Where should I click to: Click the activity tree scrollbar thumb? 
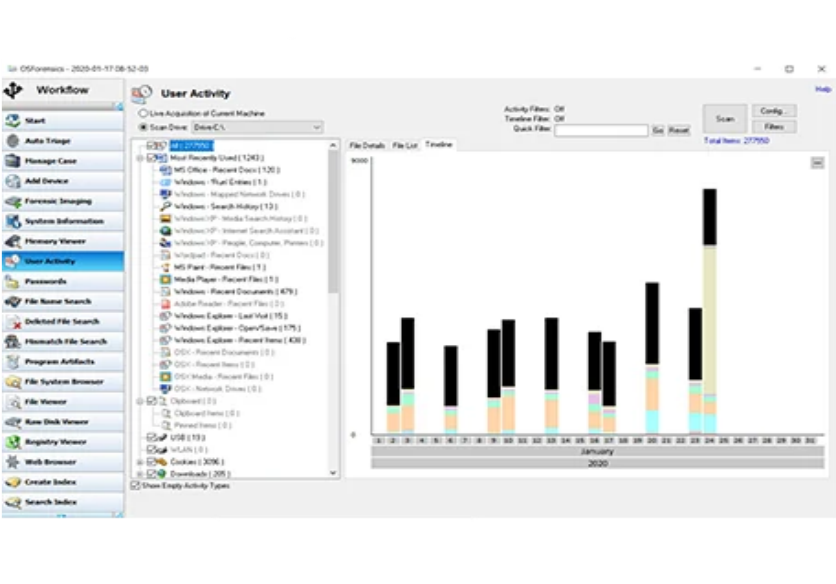(333, 221)
